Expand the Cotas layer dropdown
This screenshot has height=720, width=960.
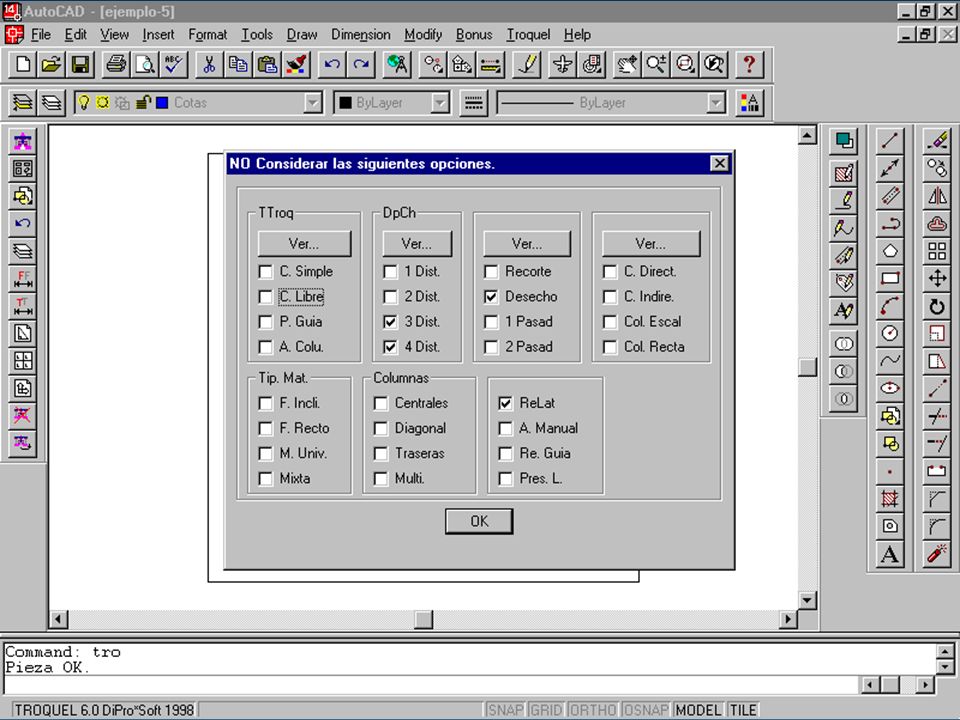coord(313,103)
